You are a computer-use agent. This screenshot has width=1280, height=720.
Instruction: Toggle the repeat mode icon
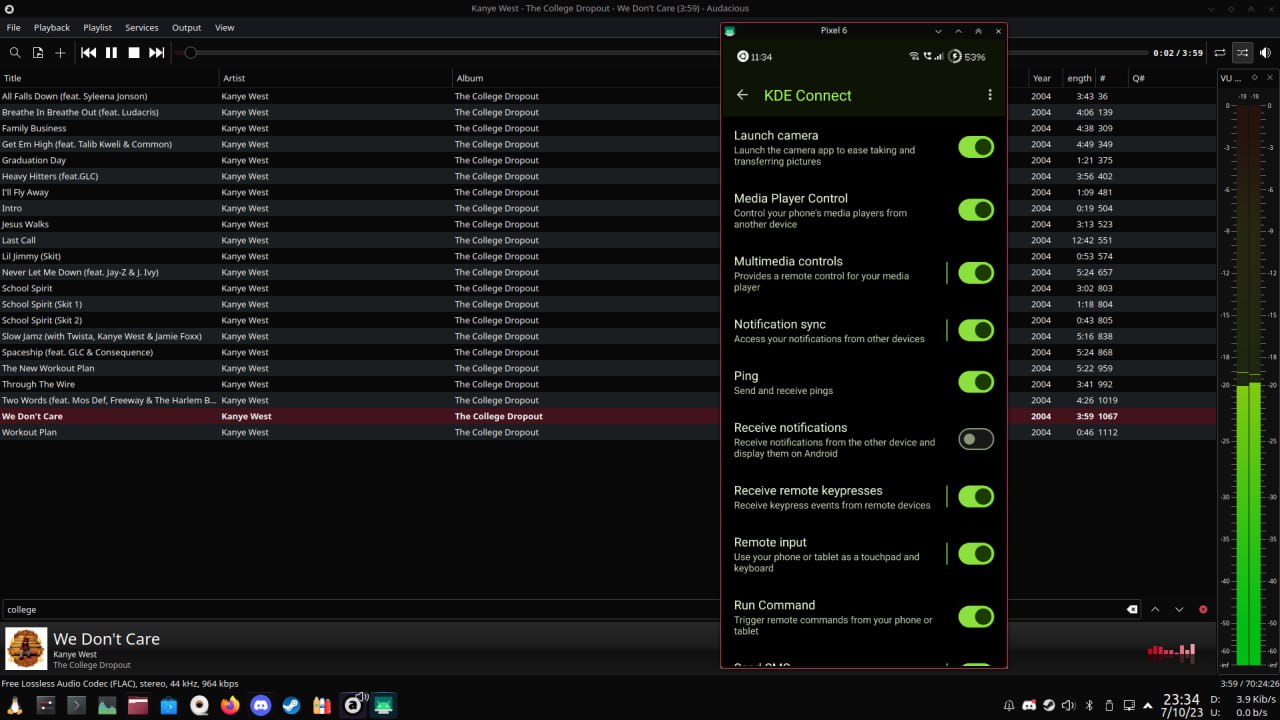pyautogui.click(x=1220, y=53)
